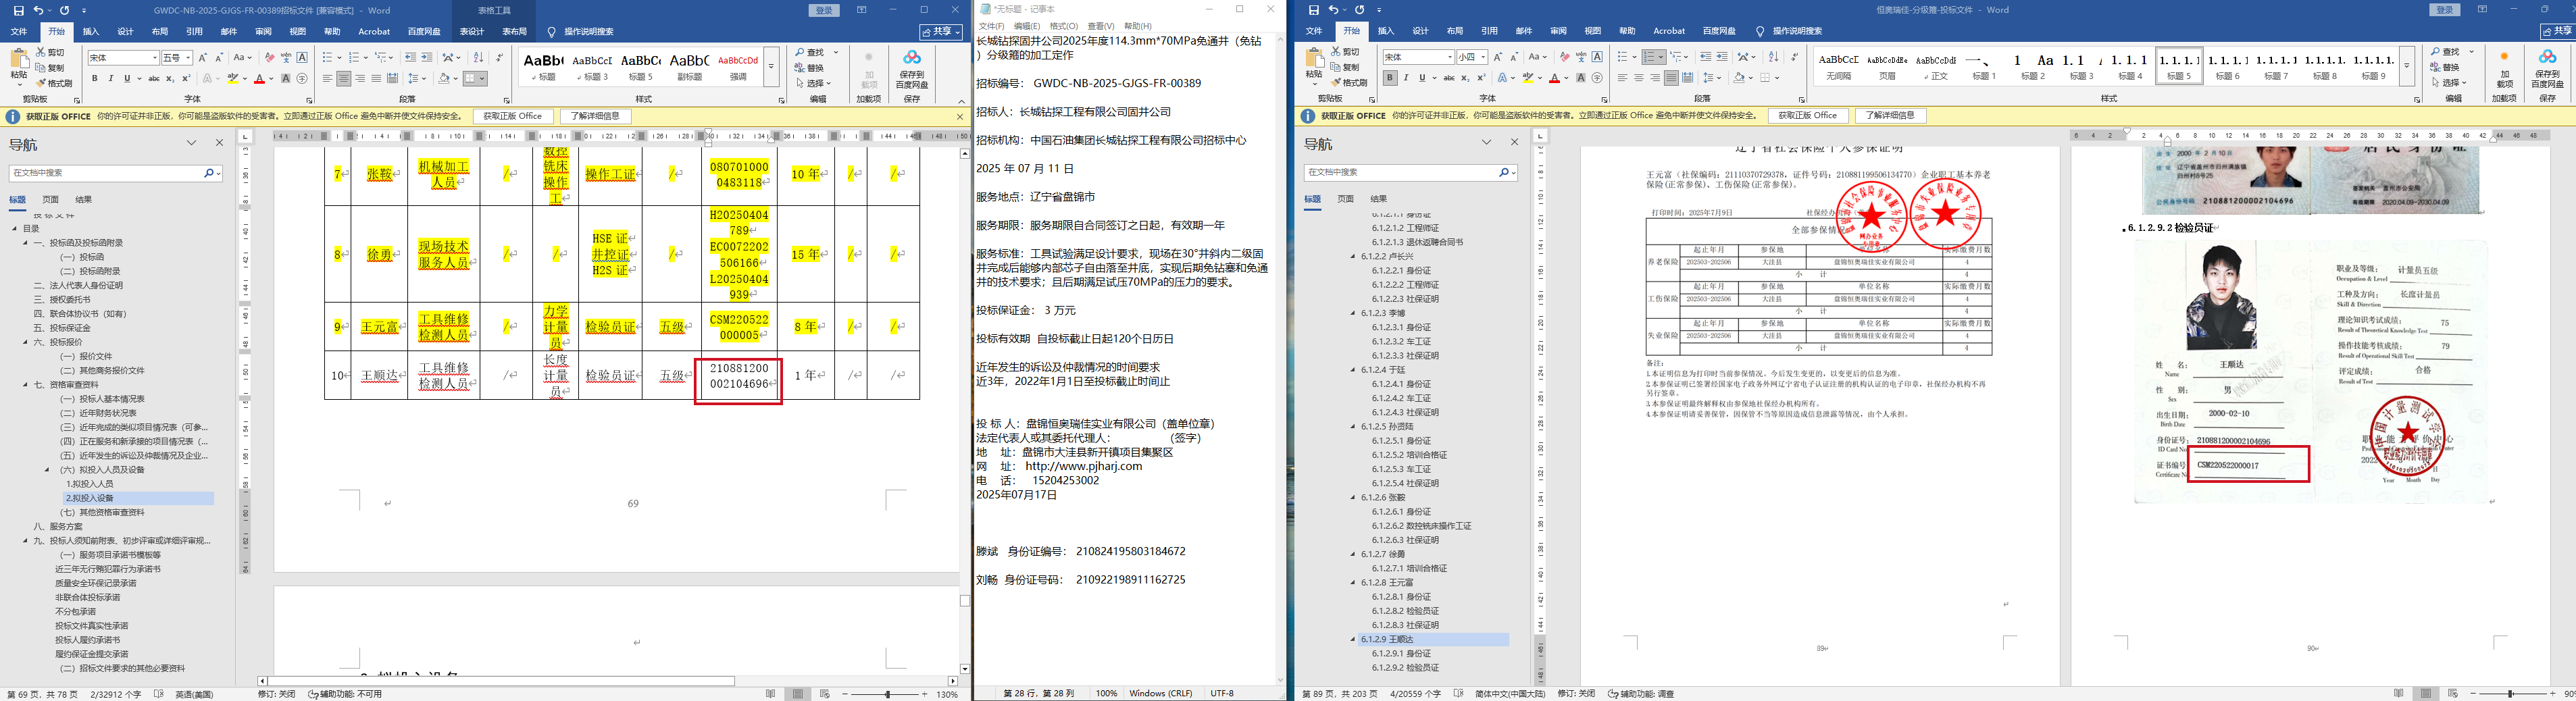
Task: Adjust zoom slider in left Word status bar
Action: pos(887,694)
